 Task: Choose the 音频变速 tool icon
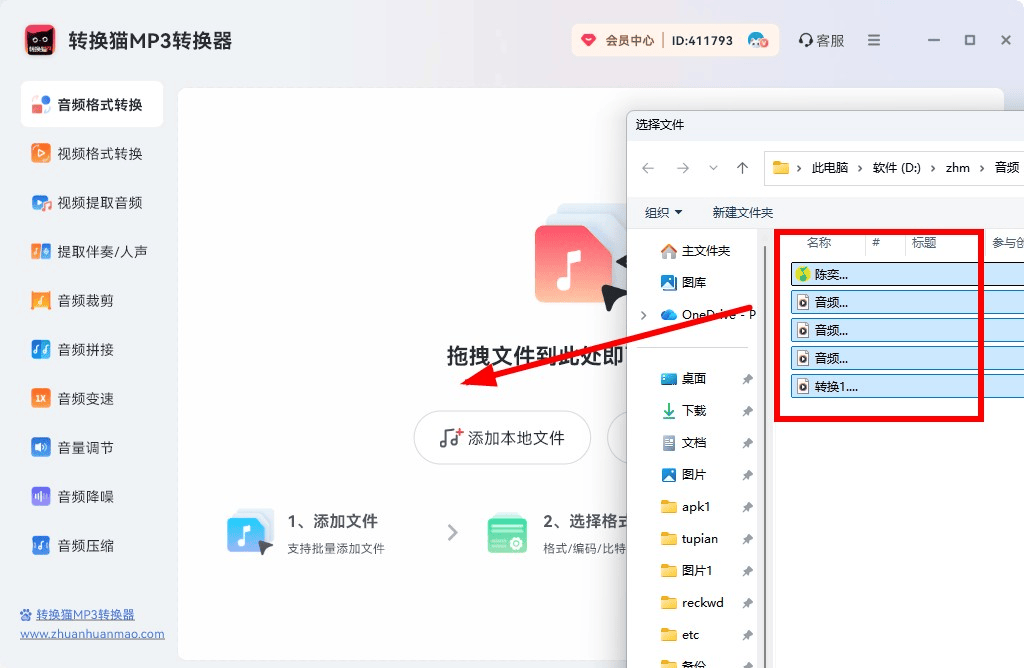[41, 399]
